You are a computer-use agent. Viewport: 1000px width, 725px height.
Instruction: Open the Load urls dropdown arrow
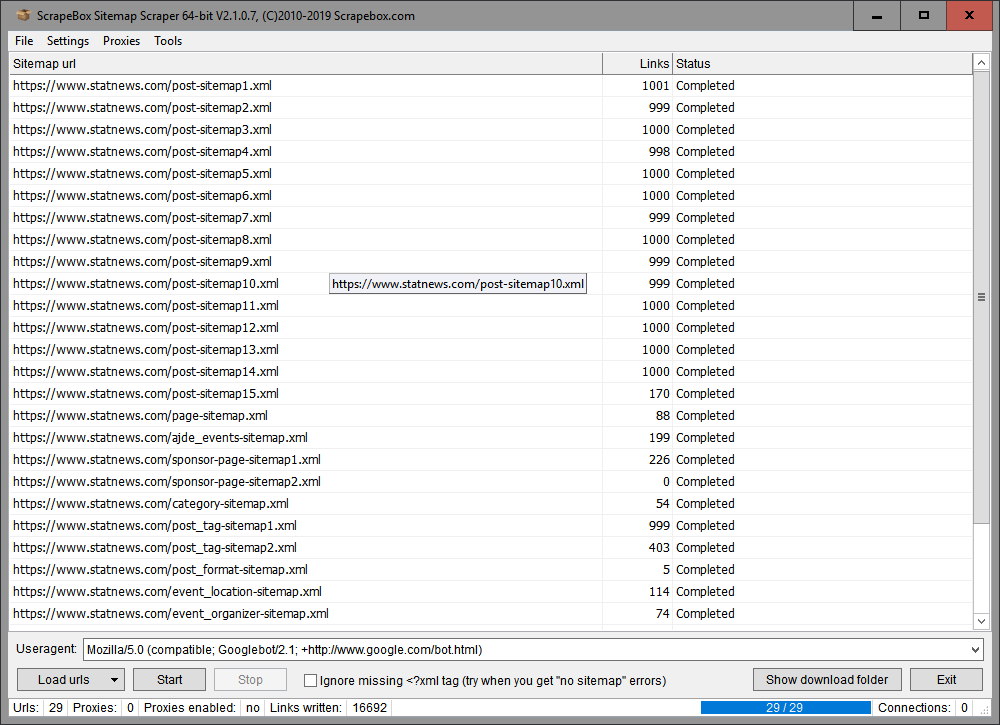[114, 680]
